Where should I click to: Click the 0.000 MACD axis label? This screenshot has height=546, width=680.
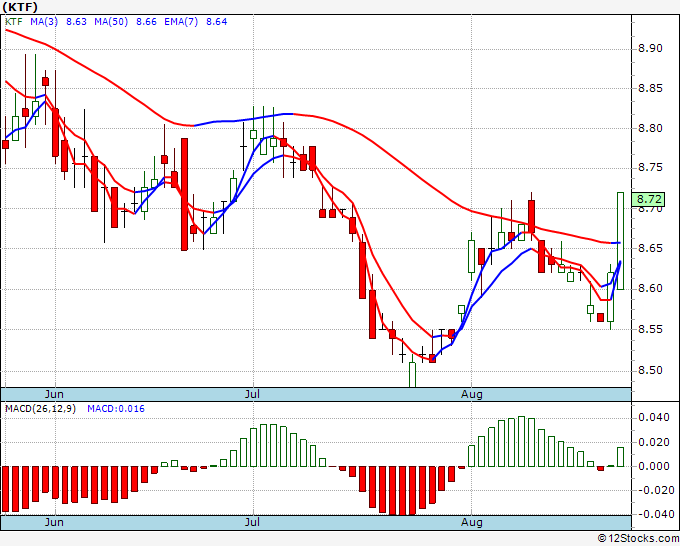click(656, 466)
